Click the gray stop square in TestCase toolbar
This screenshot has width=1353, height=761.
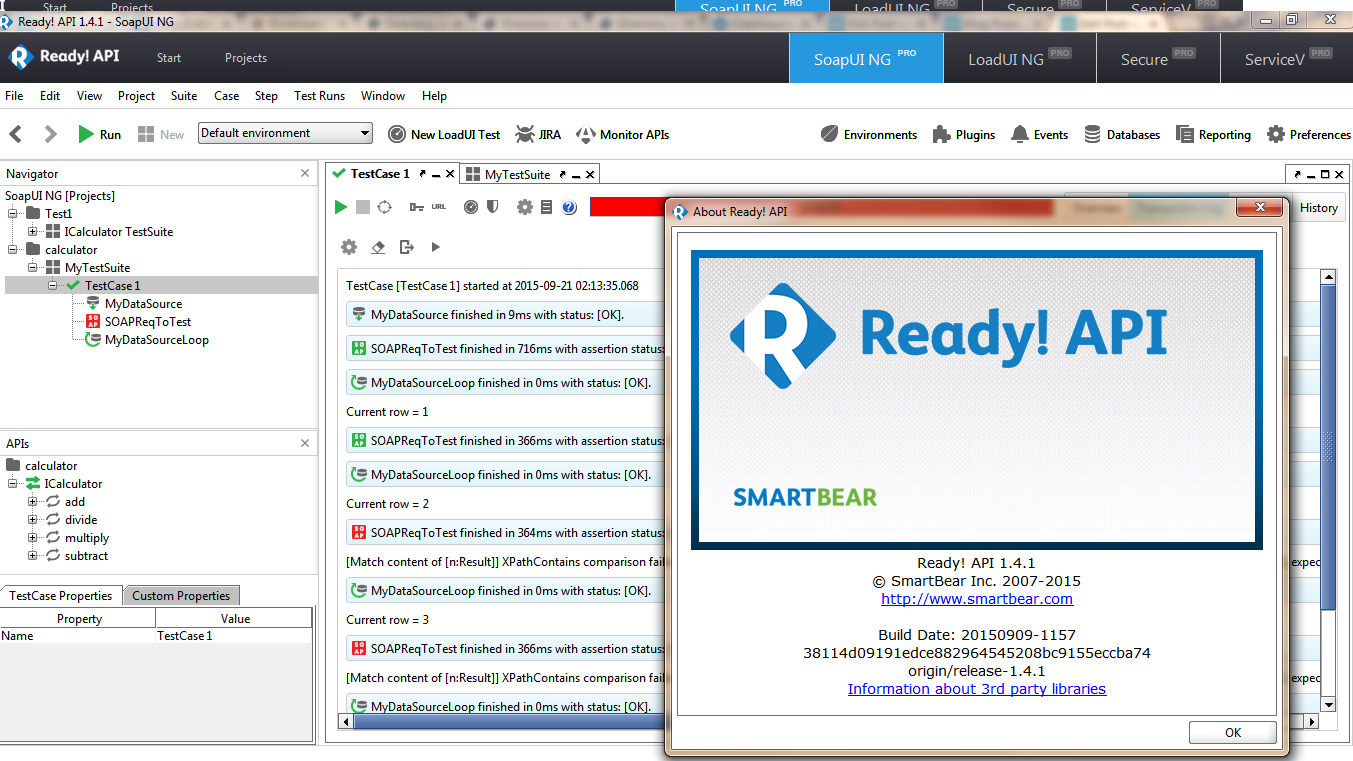pyautogui.click(x=363, y=207)
